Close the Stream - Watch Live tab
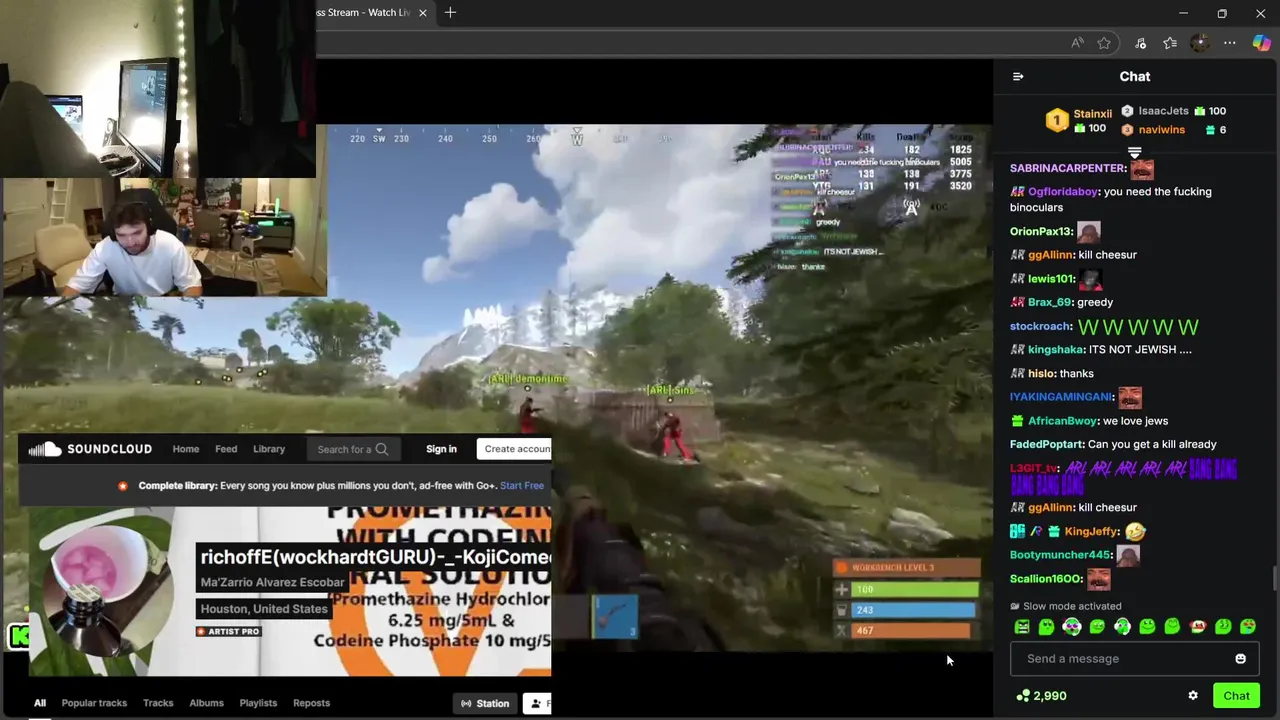Screen dimensions: 1280x720 coord(422,13)
